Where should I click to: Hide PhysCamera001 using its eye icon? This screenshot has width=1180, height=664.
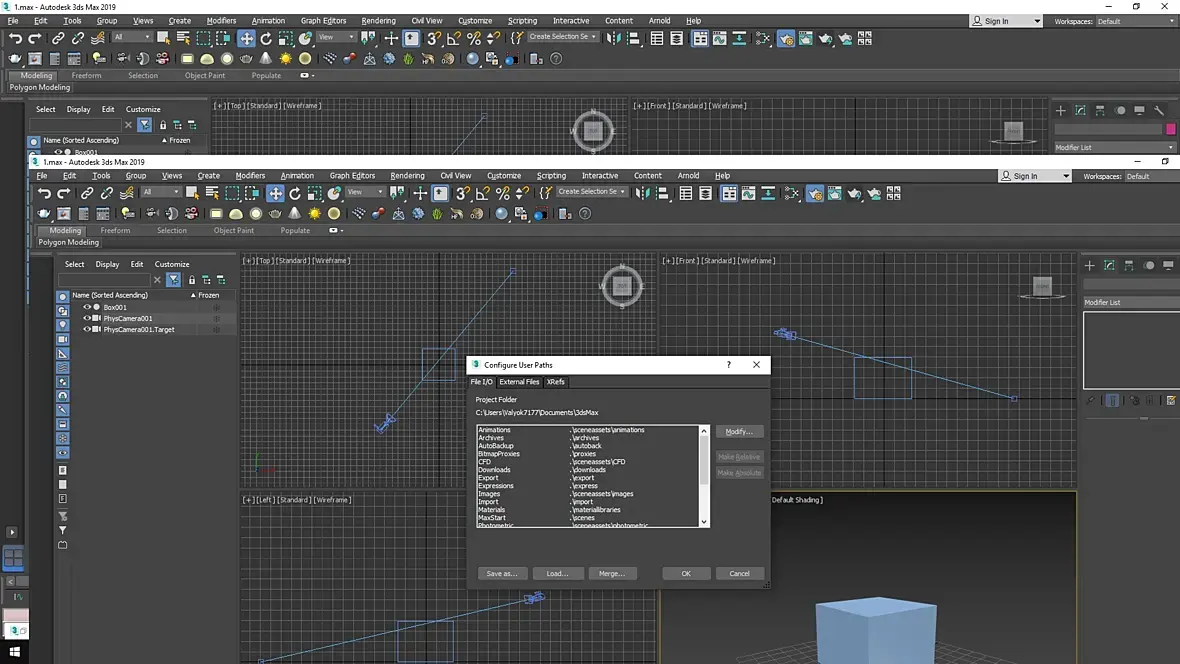[87, 318]
